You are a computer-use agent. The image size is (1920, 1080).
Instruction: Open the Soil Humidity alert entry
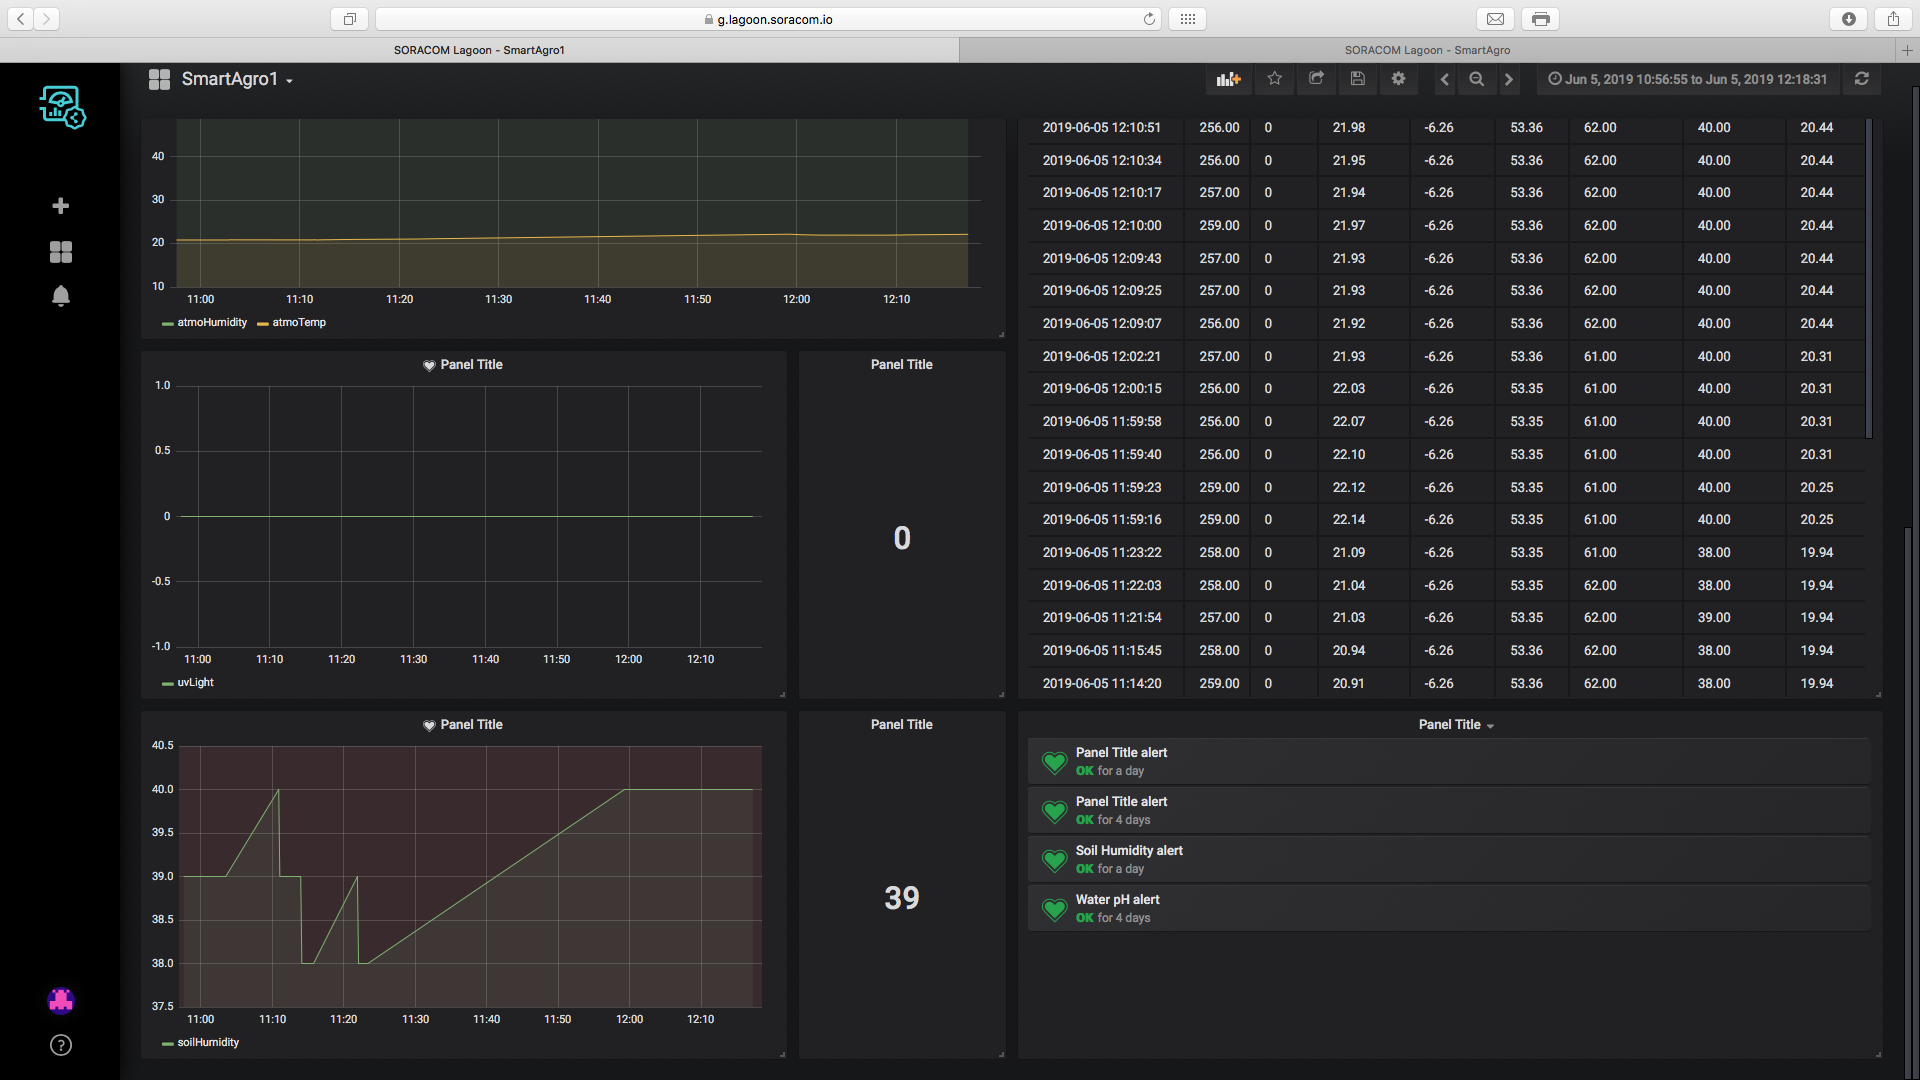(1129, 851)
